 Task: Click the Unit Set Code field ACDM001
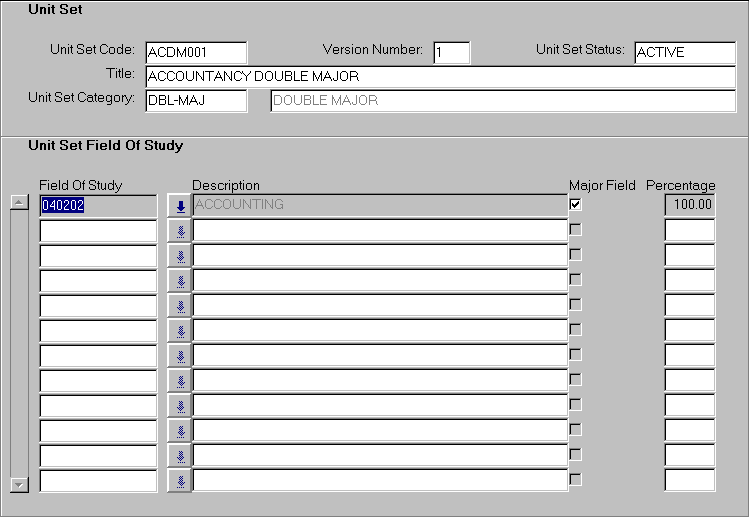coord(196,52)
